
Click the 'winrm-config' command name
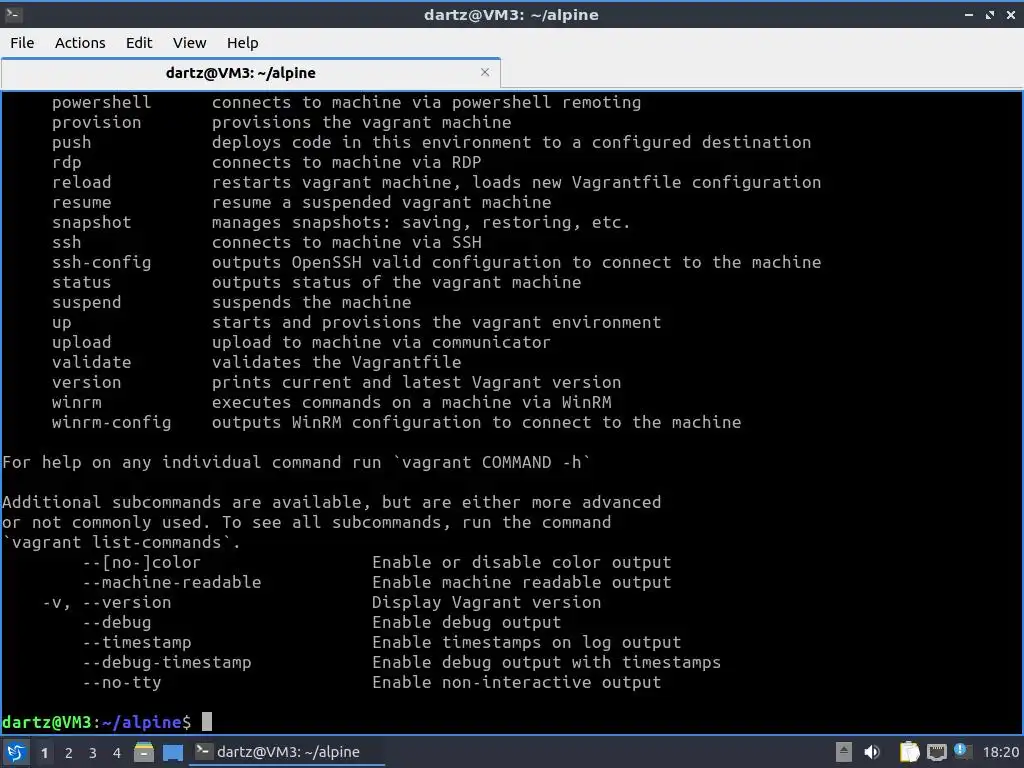(111, 423)
